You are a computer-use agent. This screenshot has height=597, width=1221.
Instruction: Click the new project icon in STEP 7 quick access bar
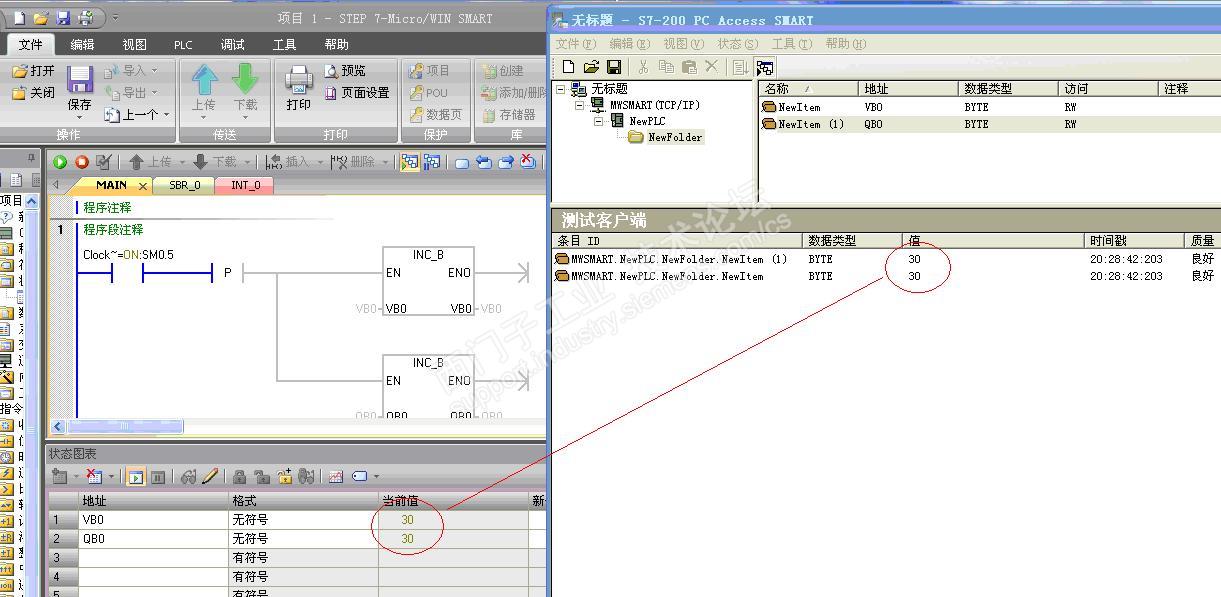tap(19, 18)
